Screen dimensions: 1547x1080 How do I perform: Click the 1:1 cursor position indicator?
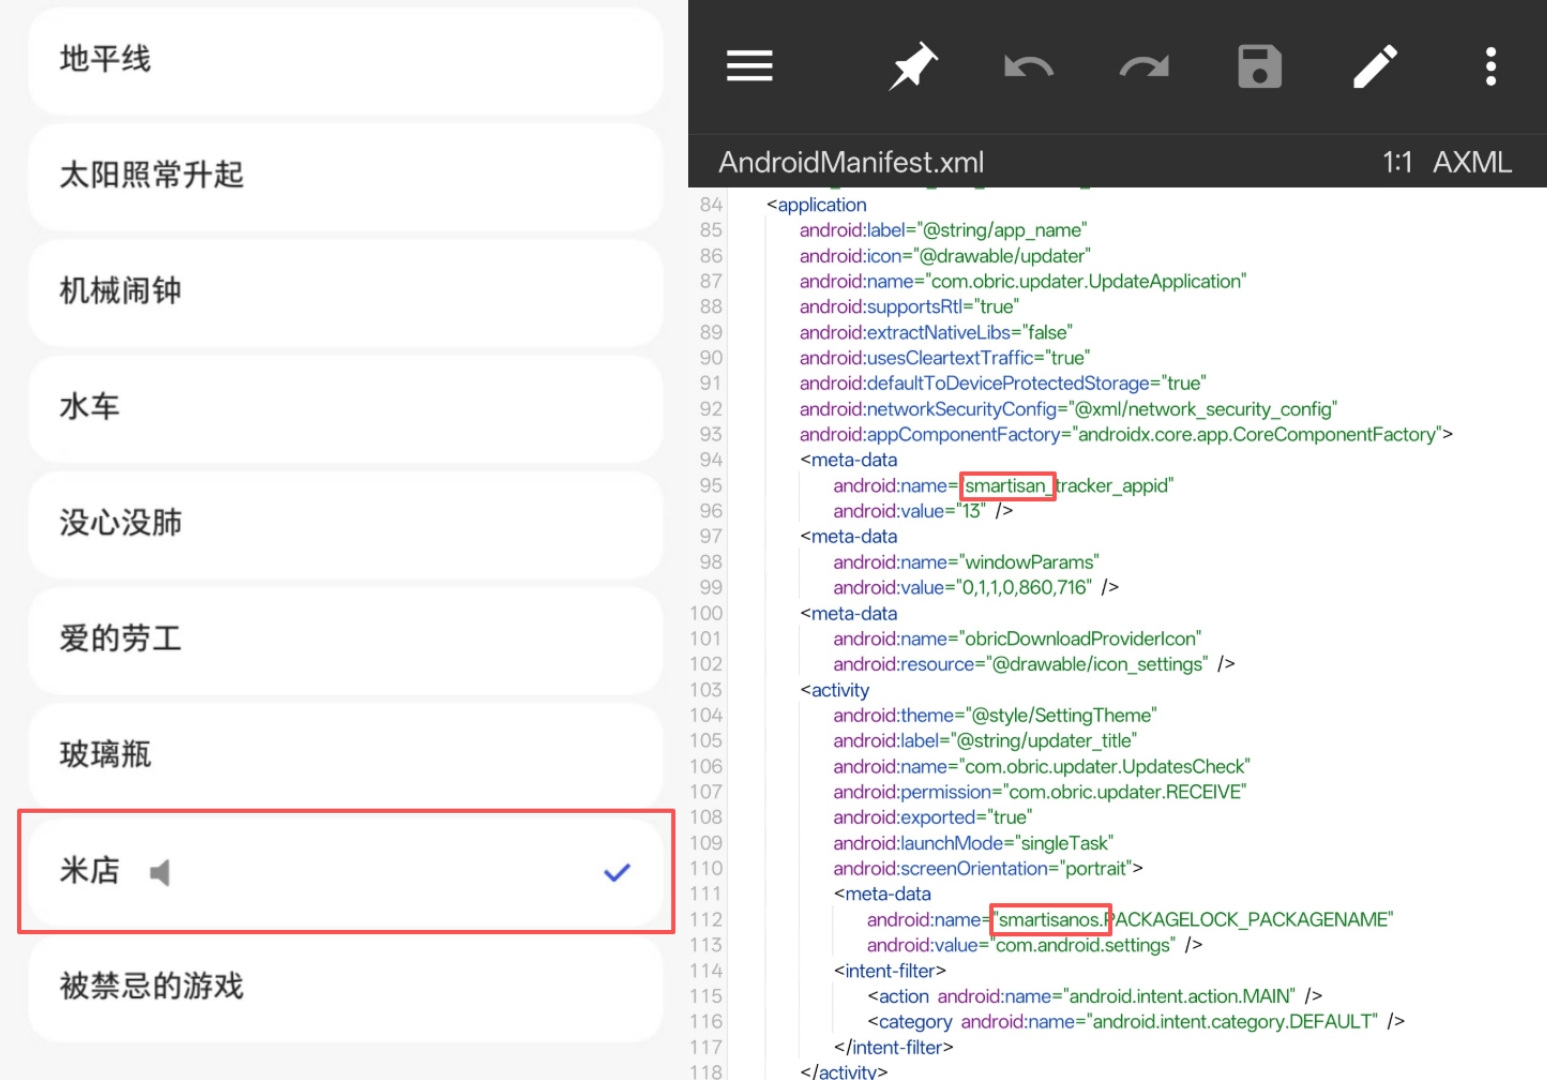(x=1396, y=162)
